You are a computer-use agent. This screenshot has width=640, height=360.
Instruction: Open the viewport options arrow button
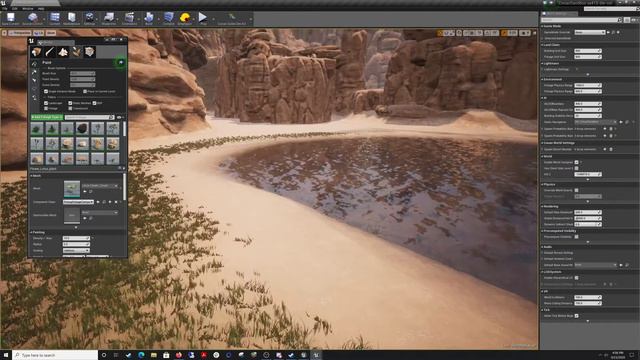[x=4, y=33]
